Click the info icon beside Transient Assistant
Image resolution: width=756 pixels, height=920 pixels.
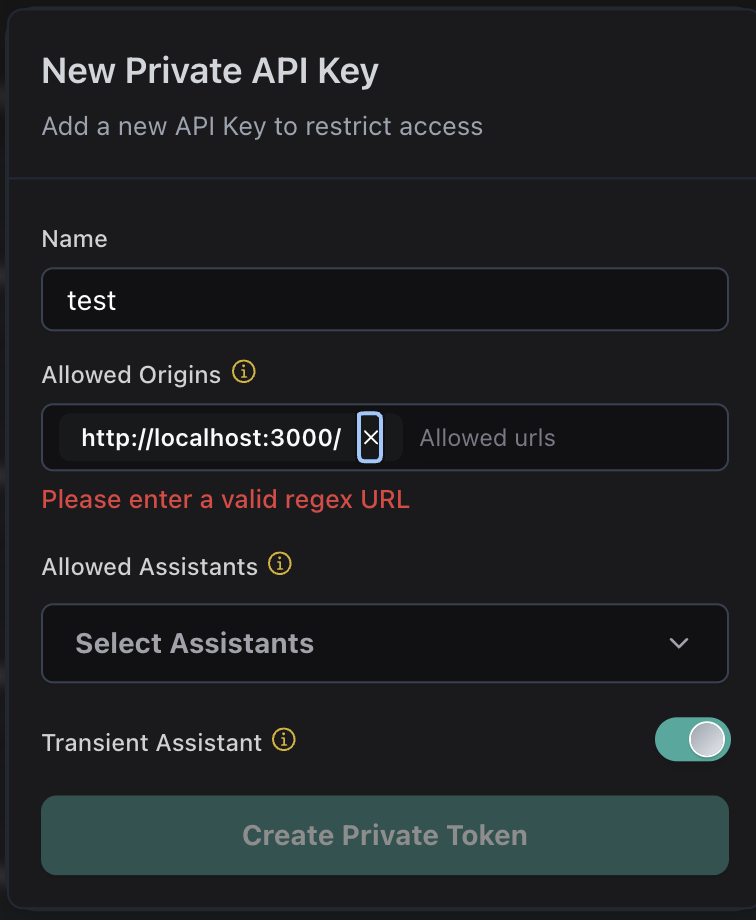click(285, 741)
